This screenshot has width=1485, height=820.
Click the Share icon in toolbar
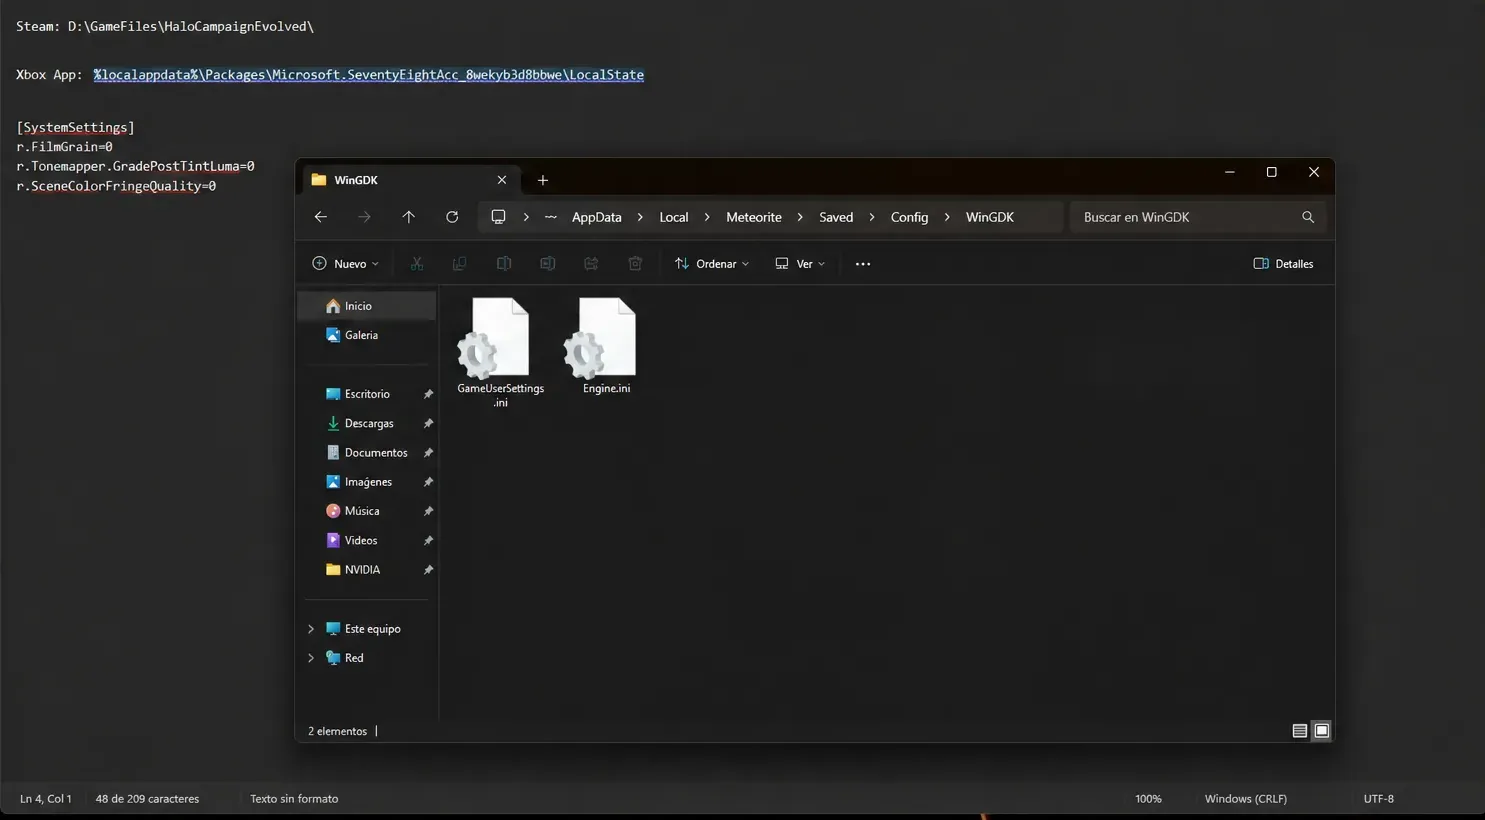pos(591,264)
